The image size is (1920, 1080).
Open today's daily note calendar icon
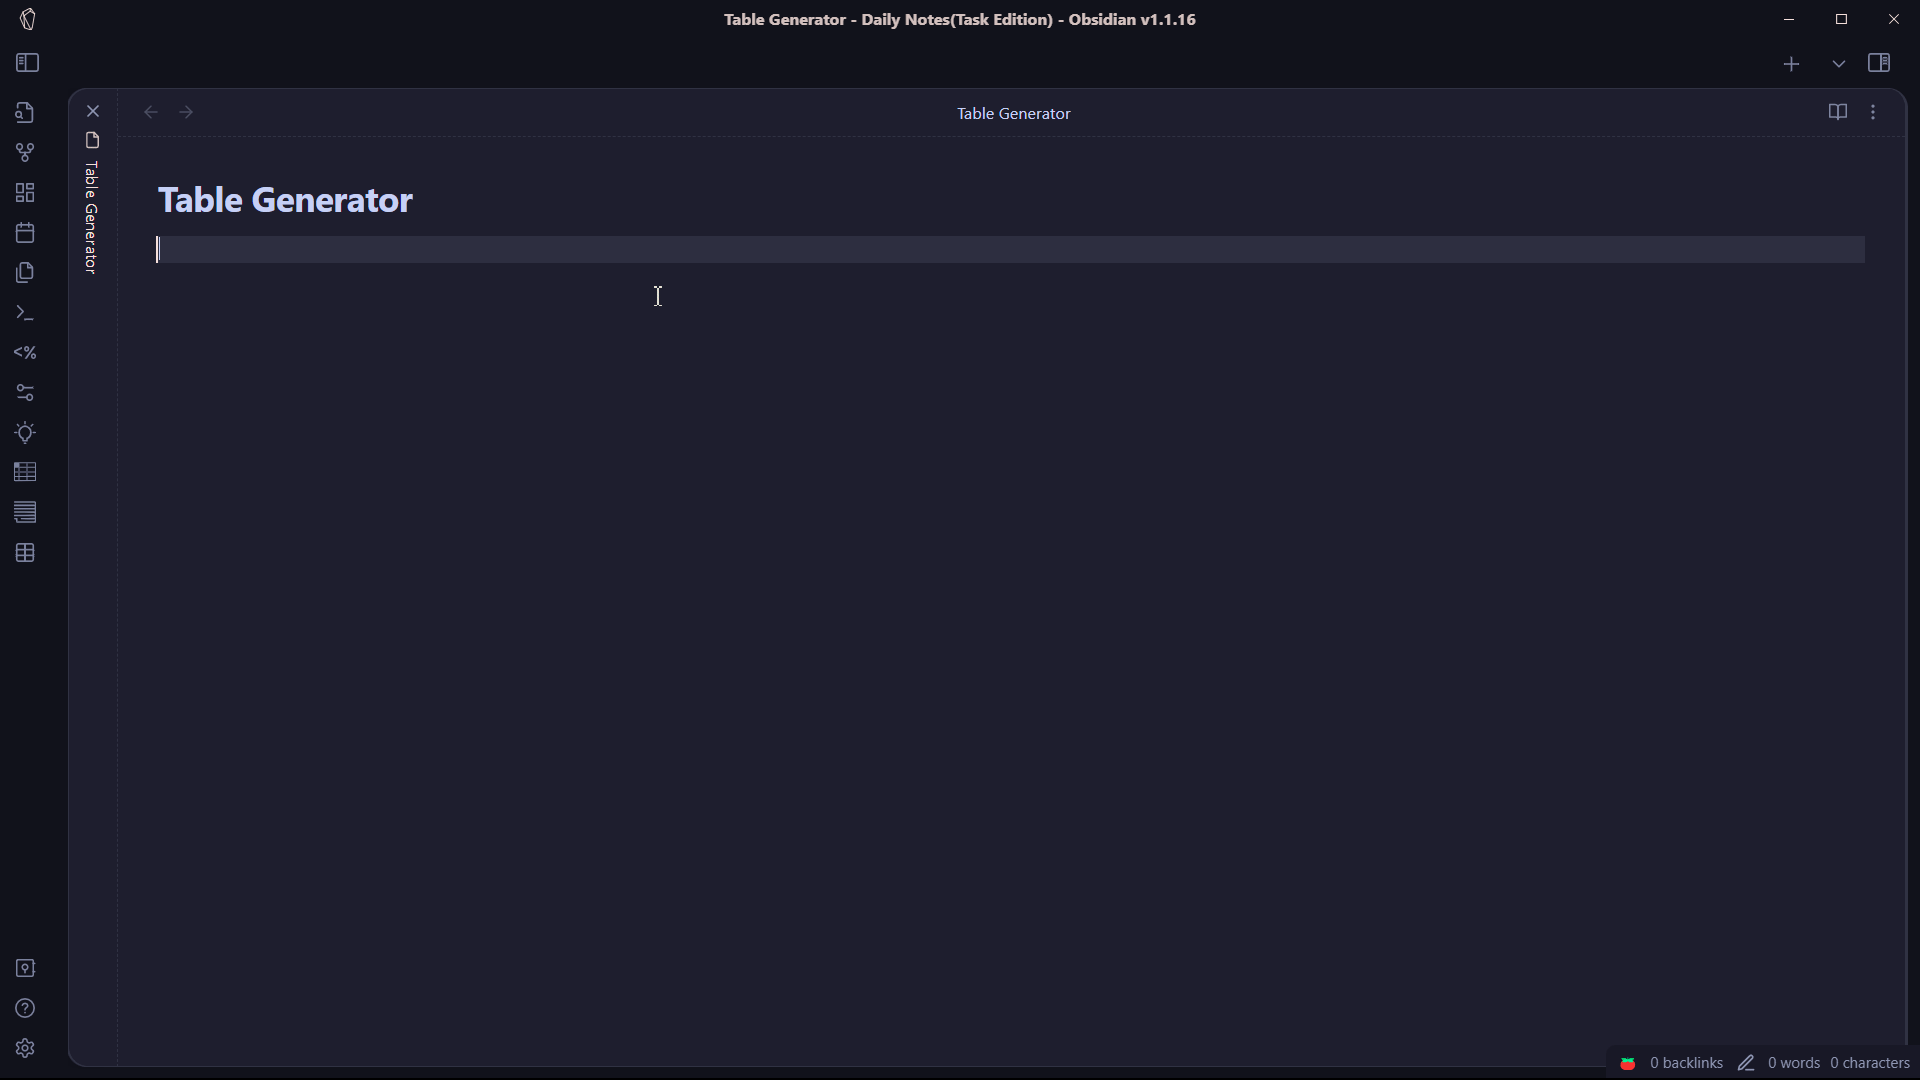(x=25, y=233)
